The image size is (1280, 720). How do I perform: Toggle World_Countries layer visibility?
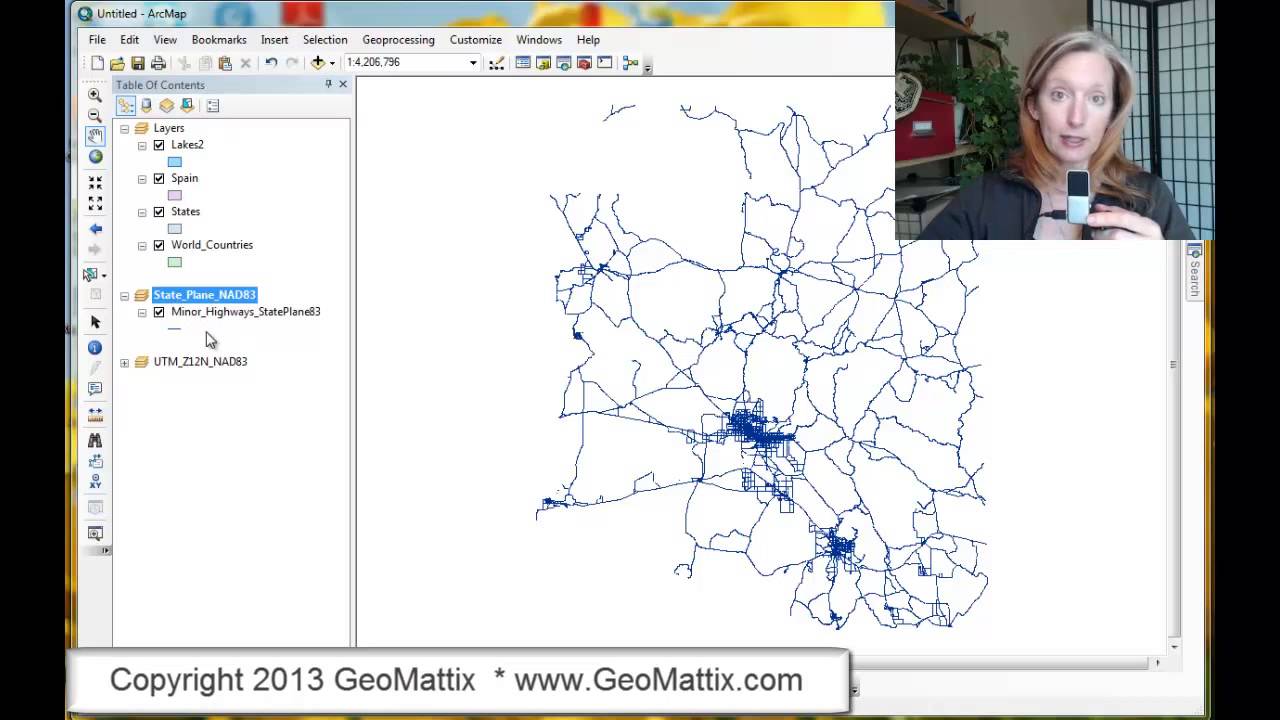pos(158,245)
